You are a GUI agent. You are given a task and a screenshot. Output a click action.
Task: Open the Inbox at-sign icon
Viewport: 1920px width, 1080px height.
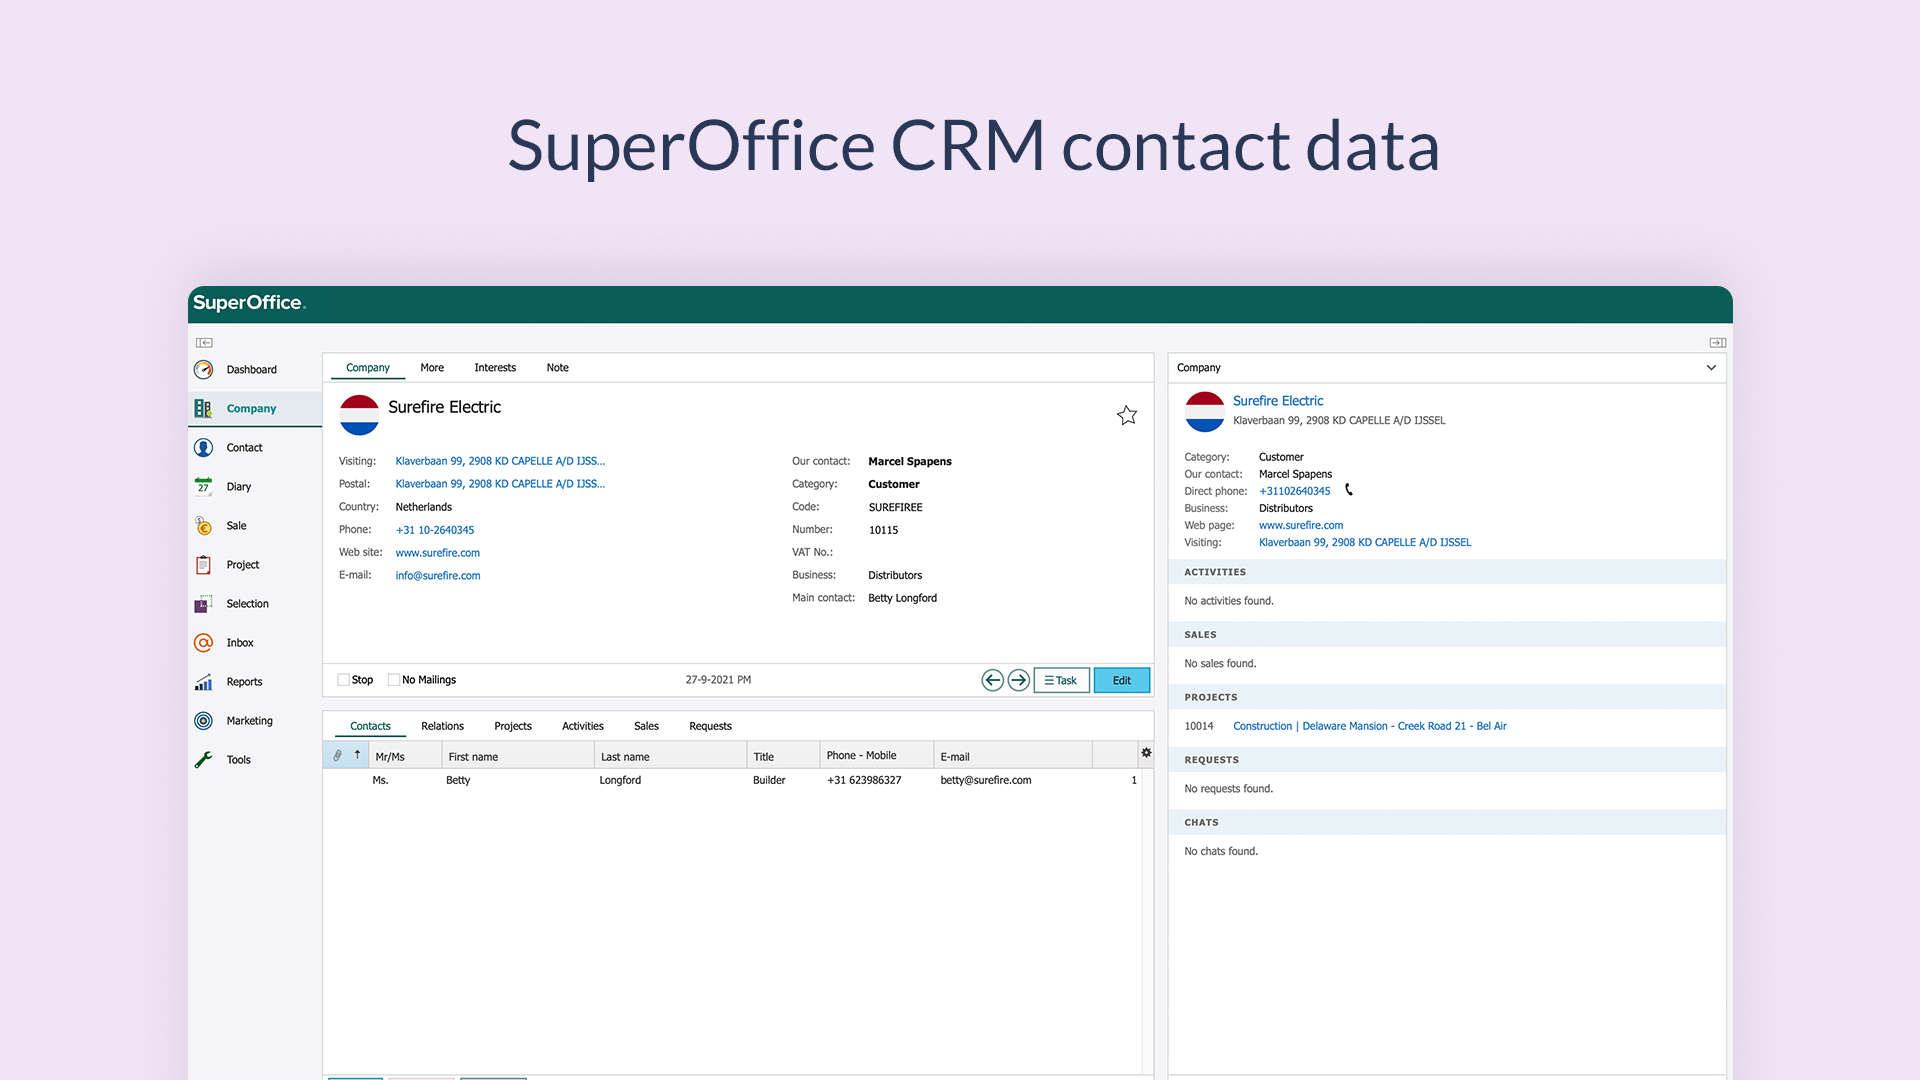tap(204, 643)
